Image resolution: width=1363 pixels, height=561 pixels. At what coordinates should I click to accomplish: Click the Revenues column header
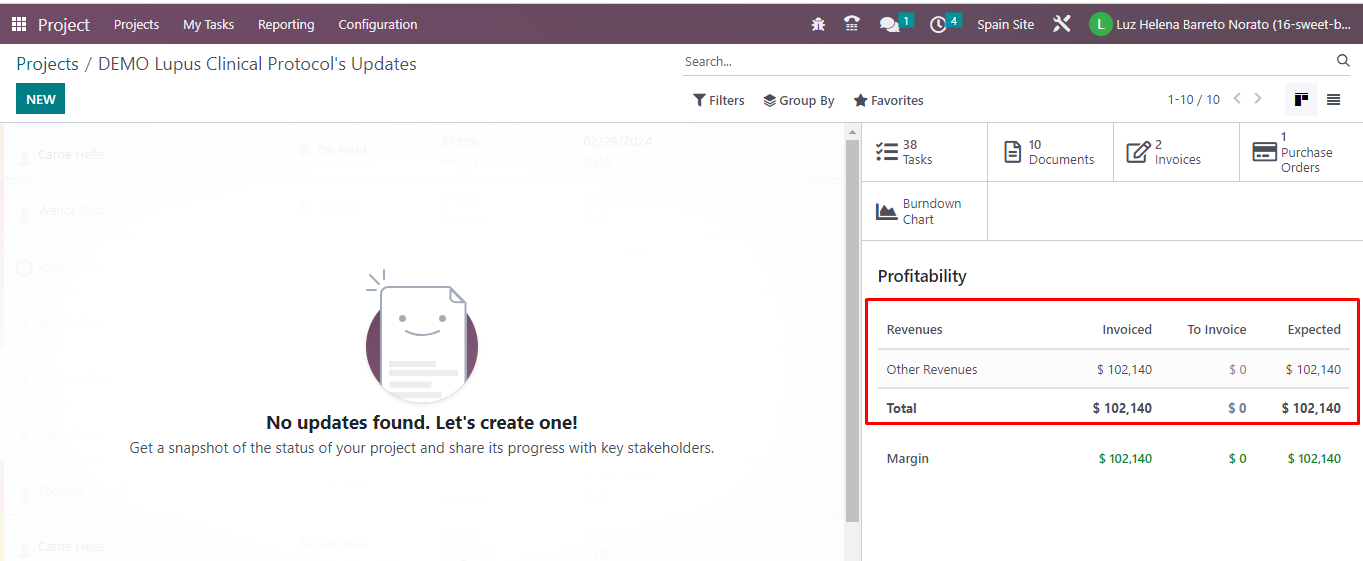click(915, 329)
